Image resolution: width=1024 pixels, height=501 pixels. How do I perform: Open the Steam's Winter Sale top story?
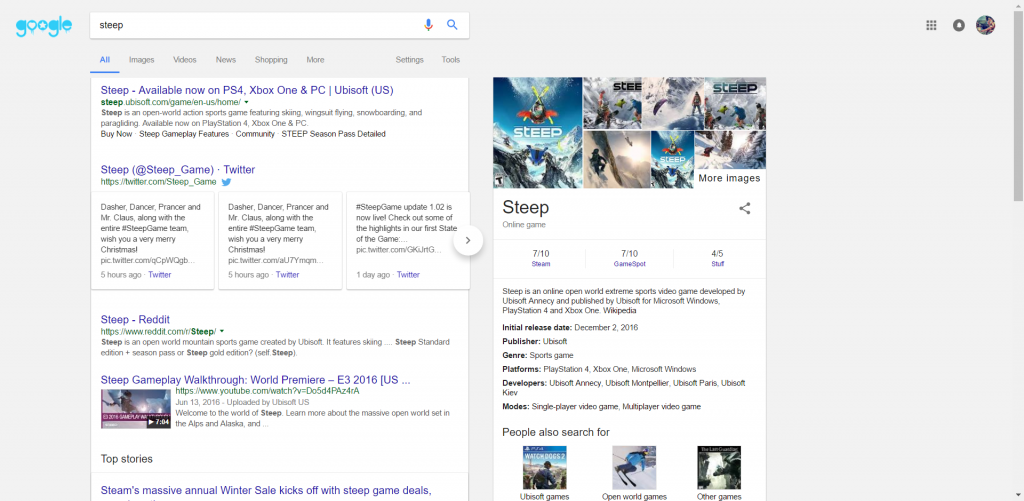point(266,491)
